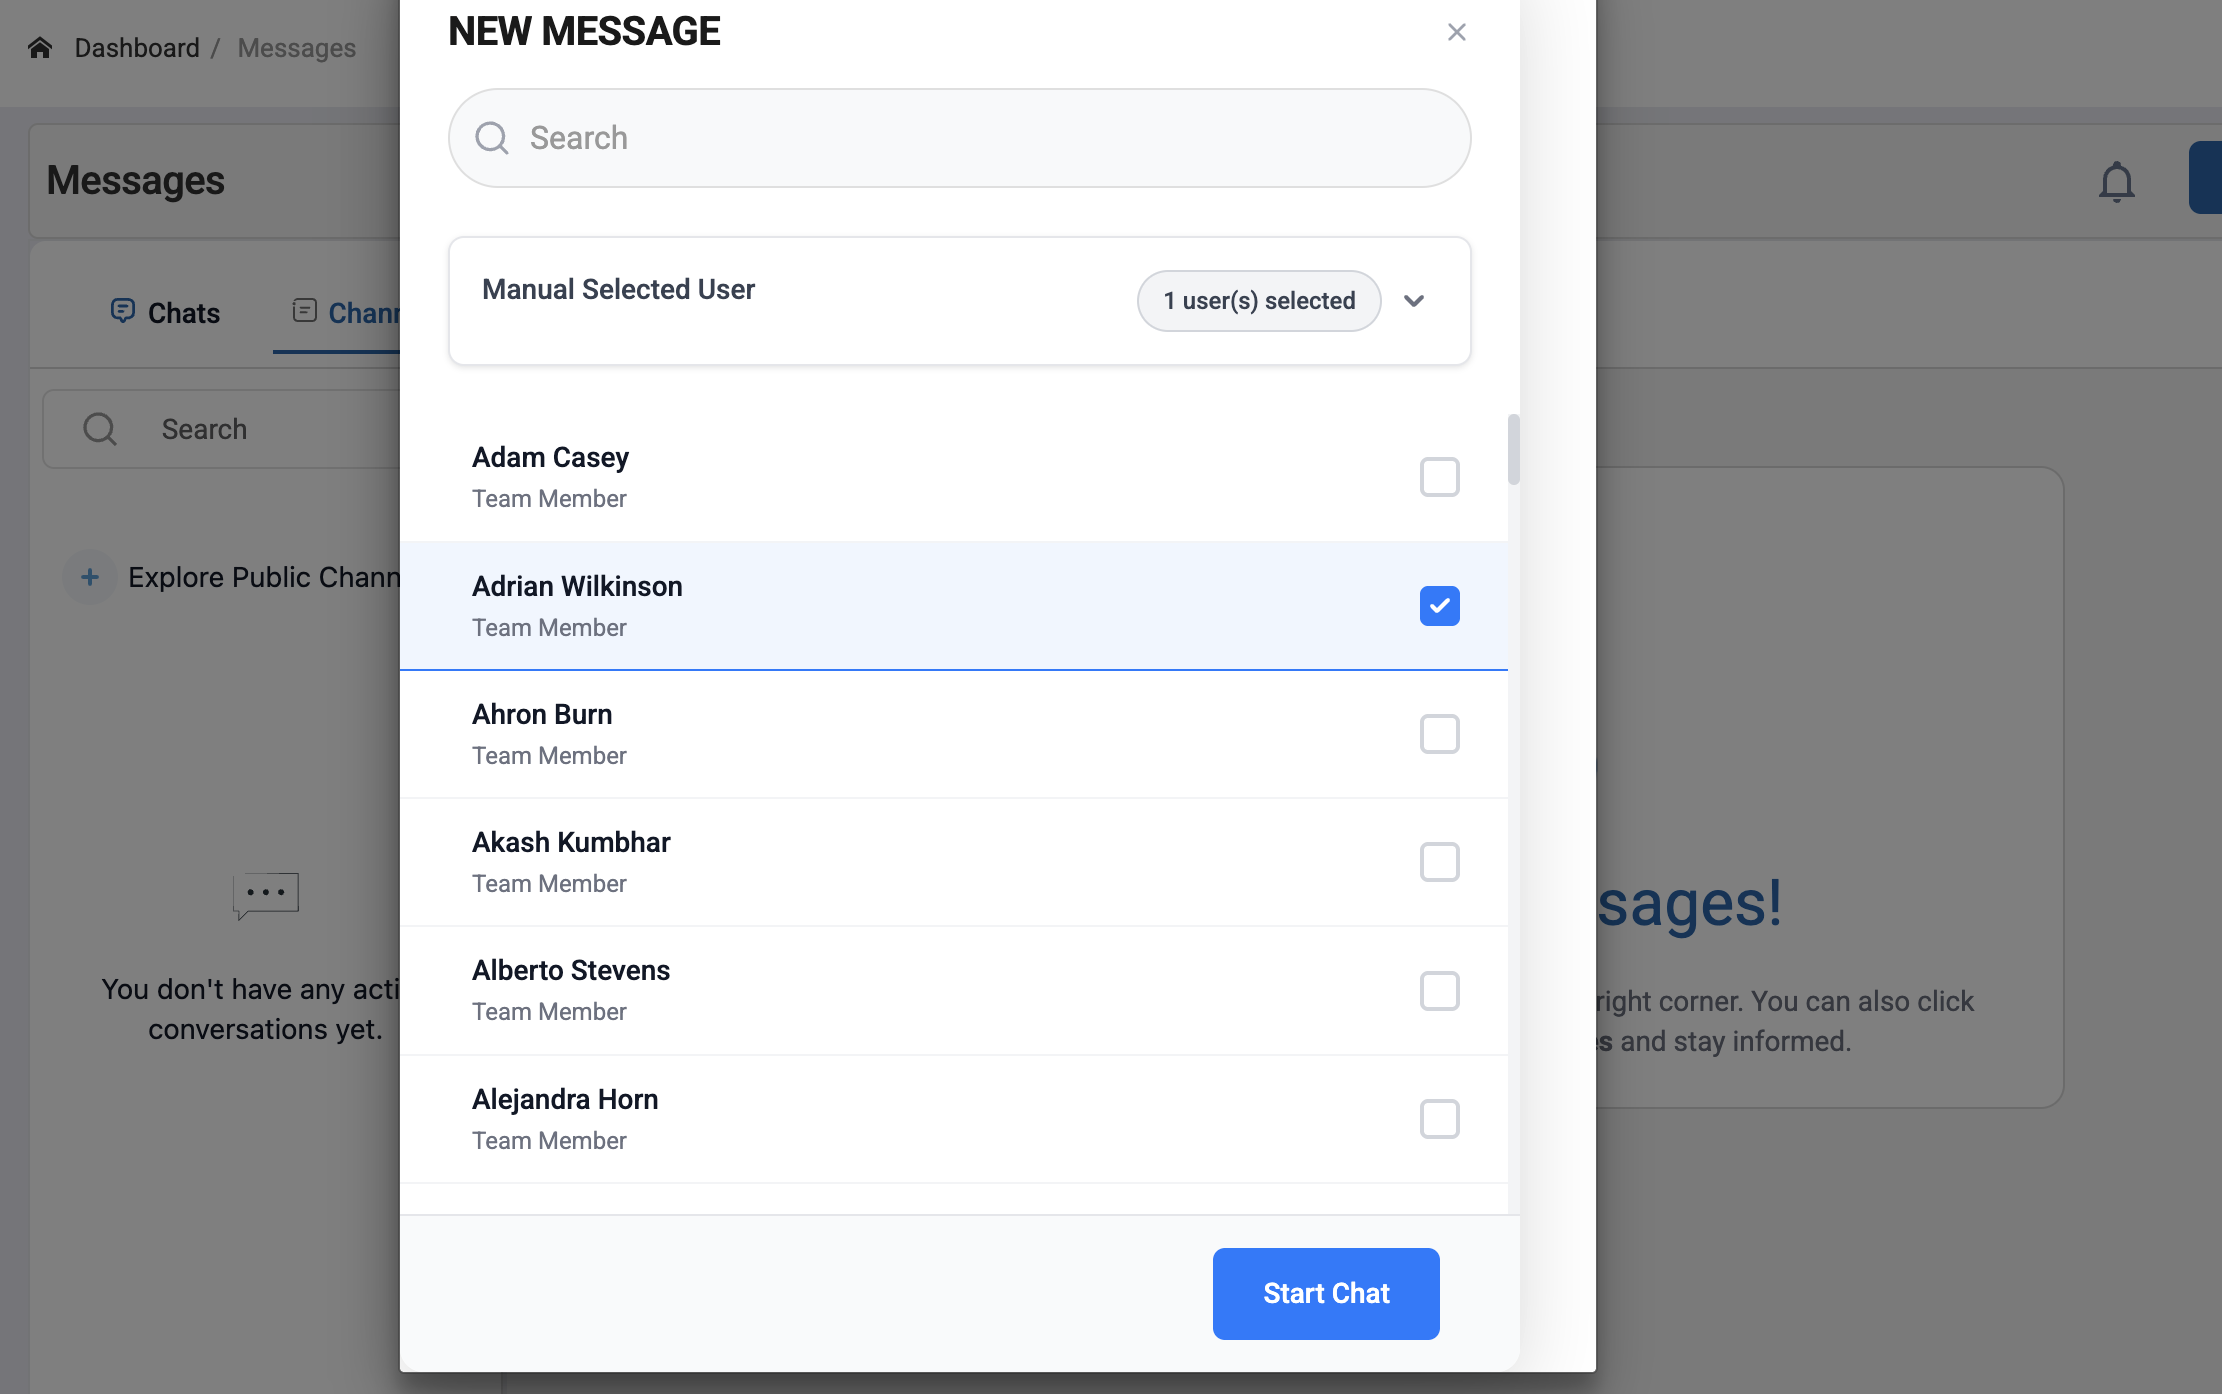Close the New Message dialog
Viewport: 2222px width, 1394px height.
point(1456,33)
